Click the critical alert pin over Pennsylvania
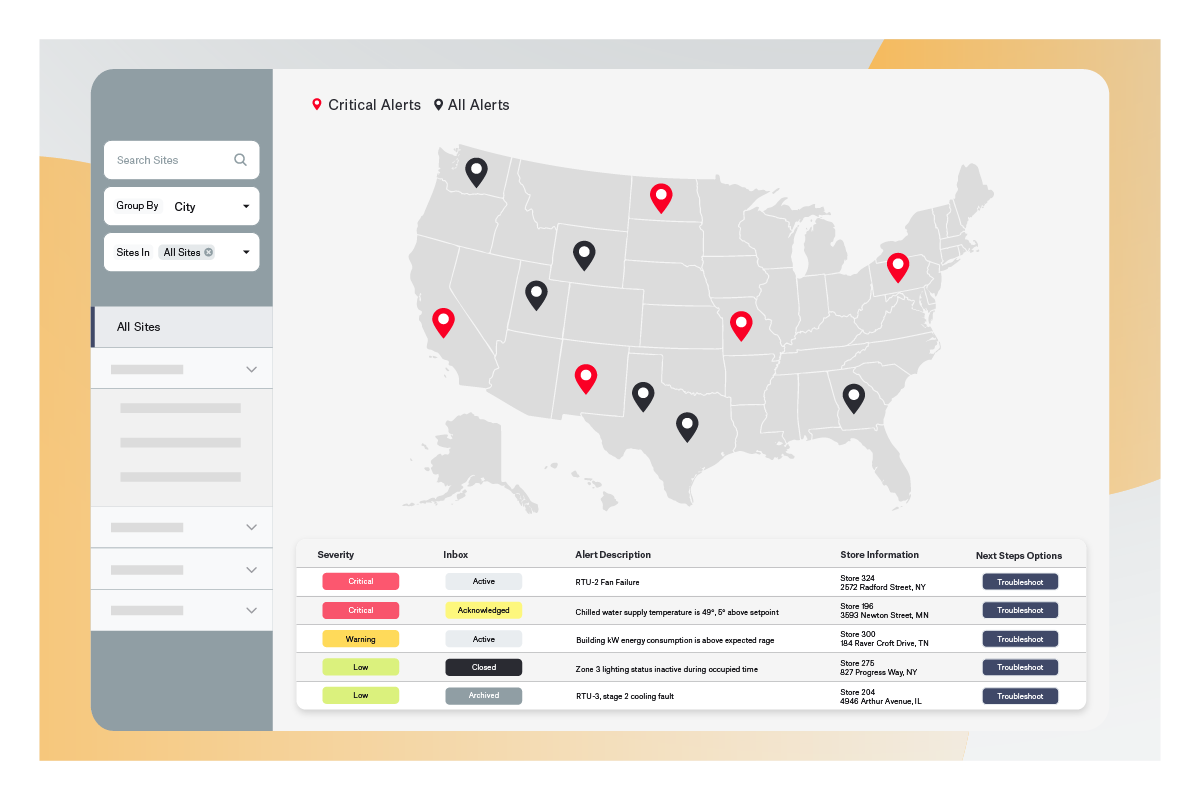The height and width of the screenshot is (800, 1200). [x=897, y=267]
